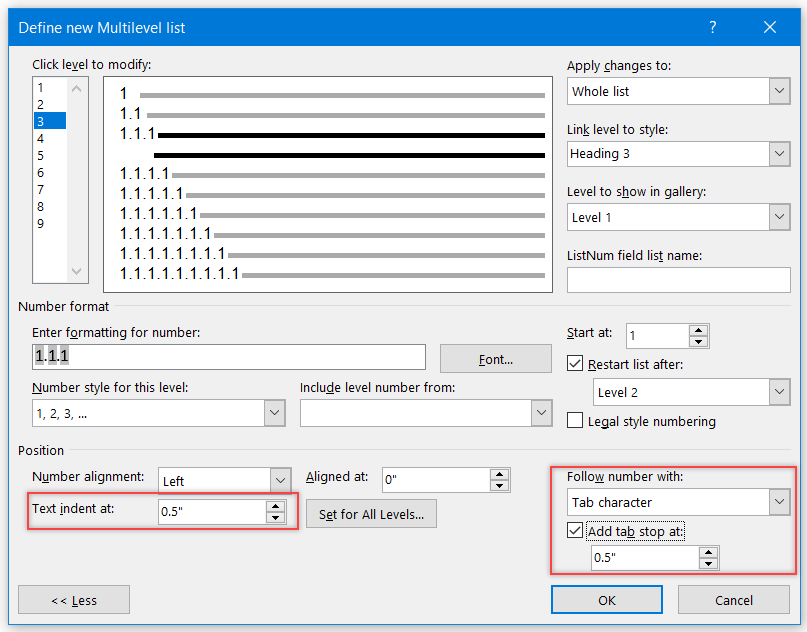807x632 pixels.
Task: Uncheck the Restart list after checkbox
Action: 575,363
